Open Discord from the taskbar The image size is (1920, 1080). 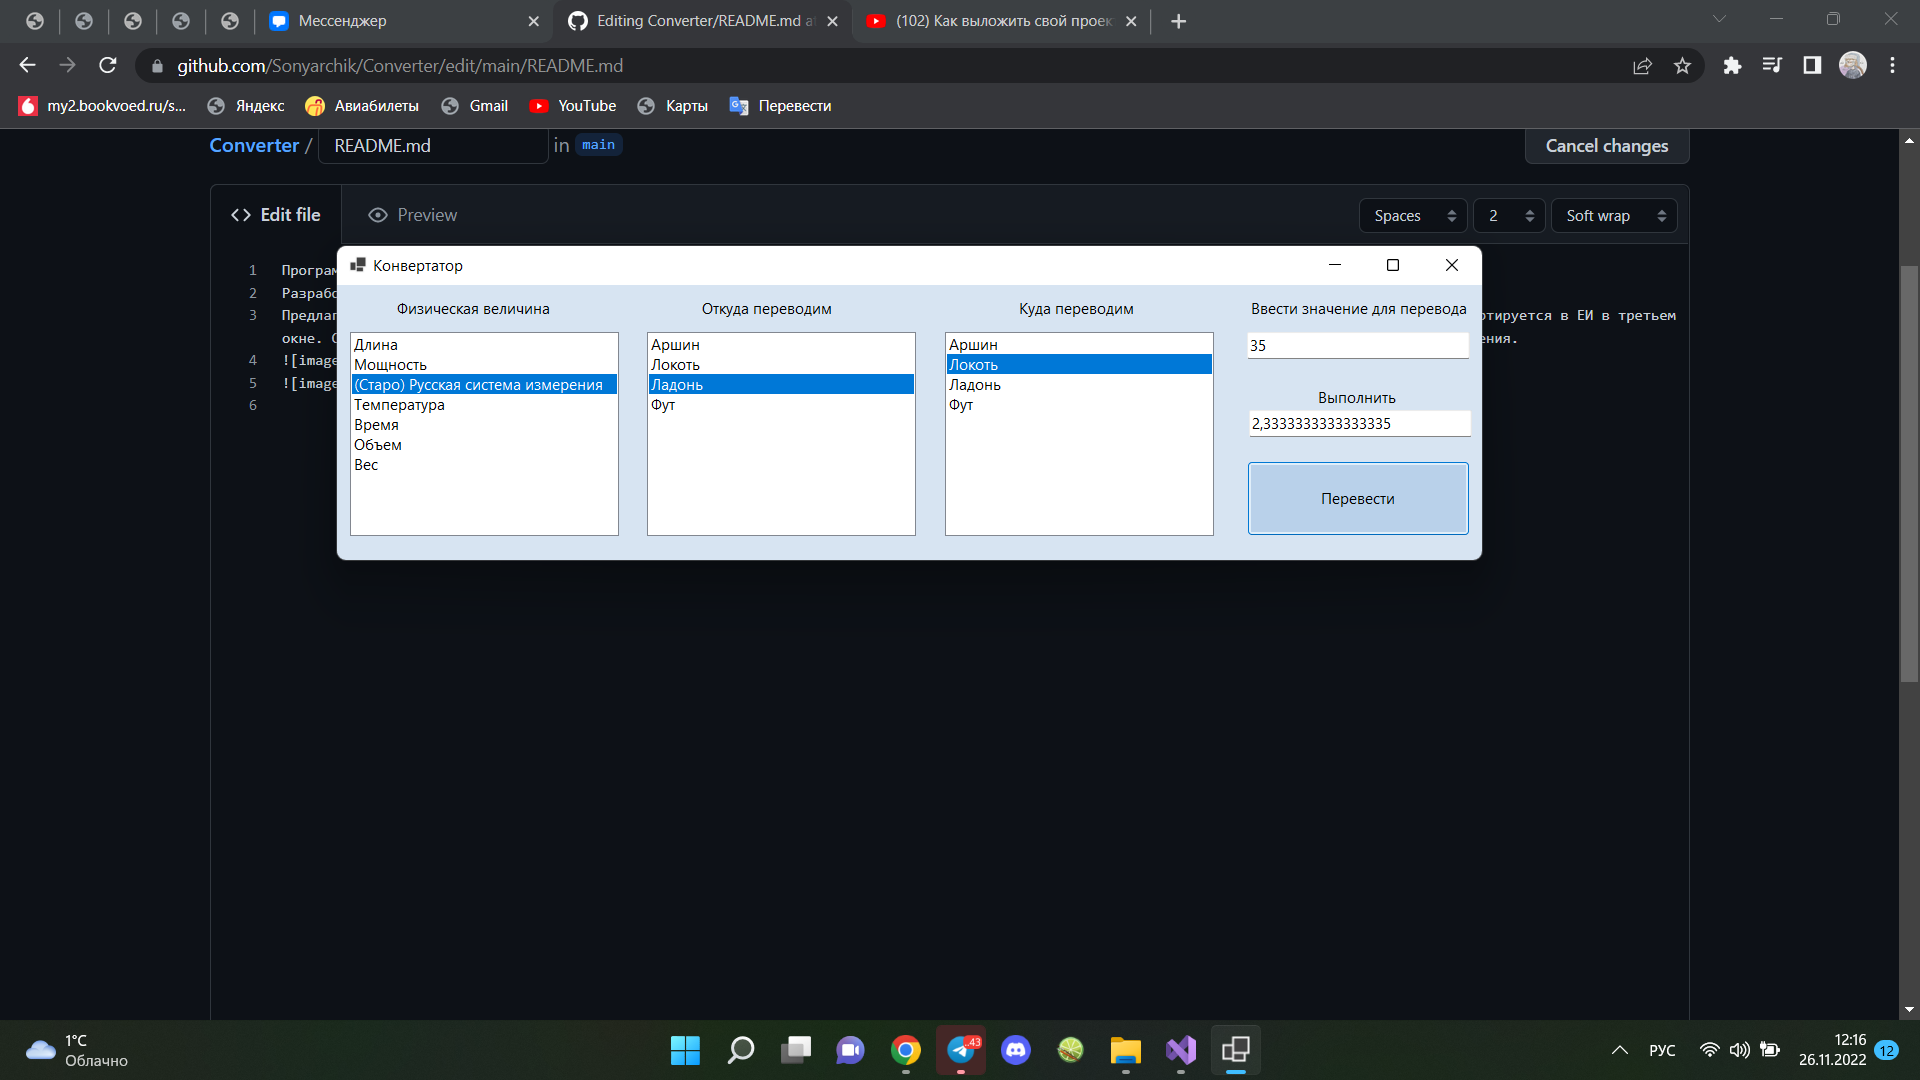click(x=1016, y=1050)
